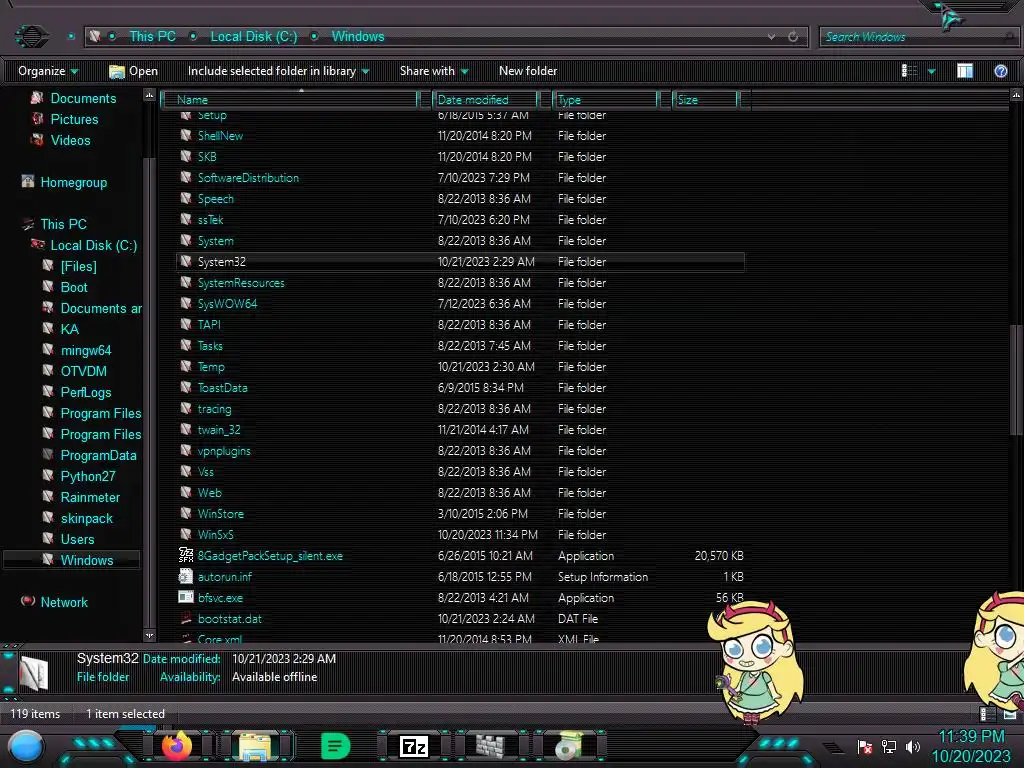Screen dimensions: 1024x768
Task: Click the Homegroup icon in sidebar
Action: 27,182
